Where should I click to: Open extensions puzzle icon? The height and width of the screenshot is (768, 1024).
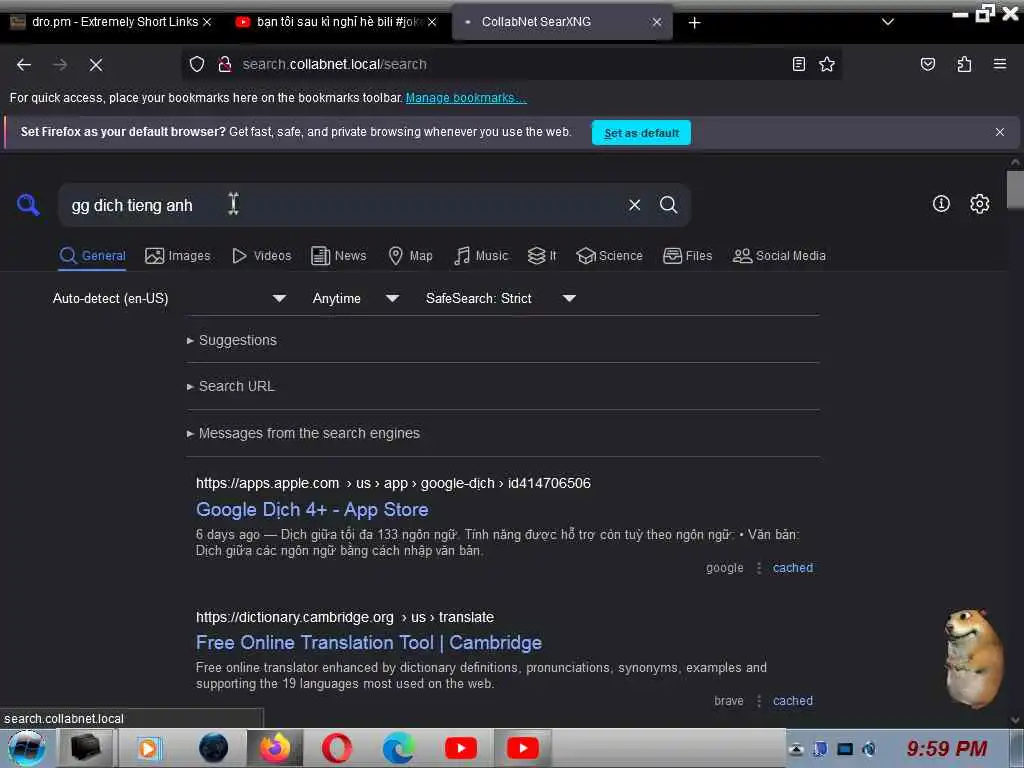point(964,64)
